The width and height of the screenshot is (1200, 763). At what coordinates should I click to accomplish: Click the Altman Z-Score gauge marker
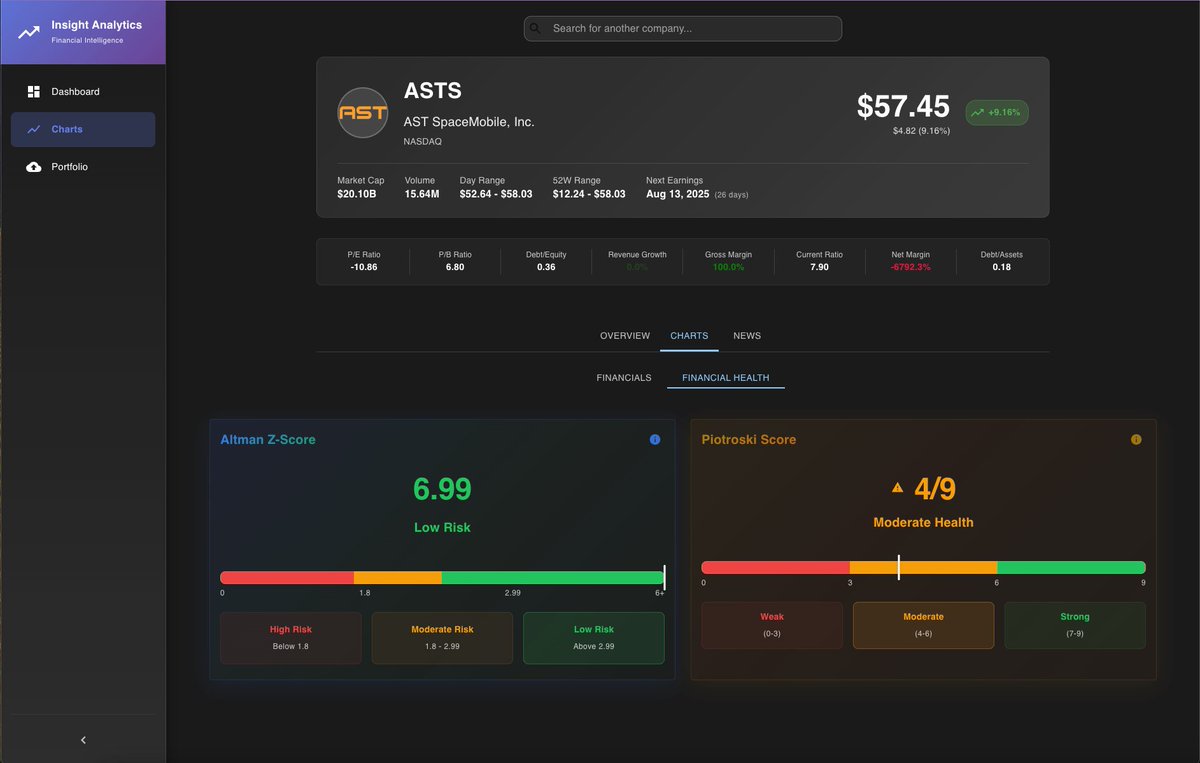point(664,578)
